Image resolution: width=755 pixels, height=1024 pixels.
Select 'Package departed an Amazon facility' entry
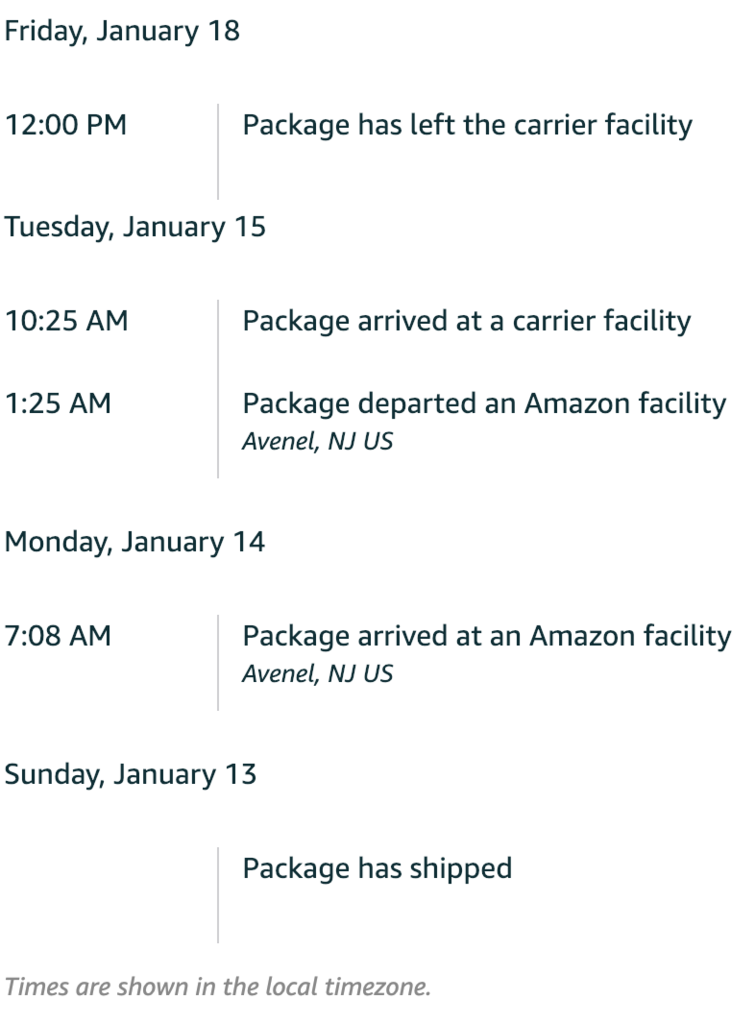click(484, 404)
